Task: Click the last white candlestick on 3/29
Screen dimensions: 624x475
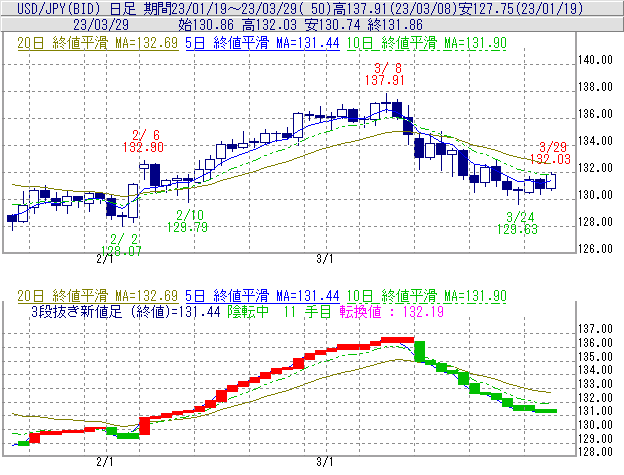Action: click(551, 181)
